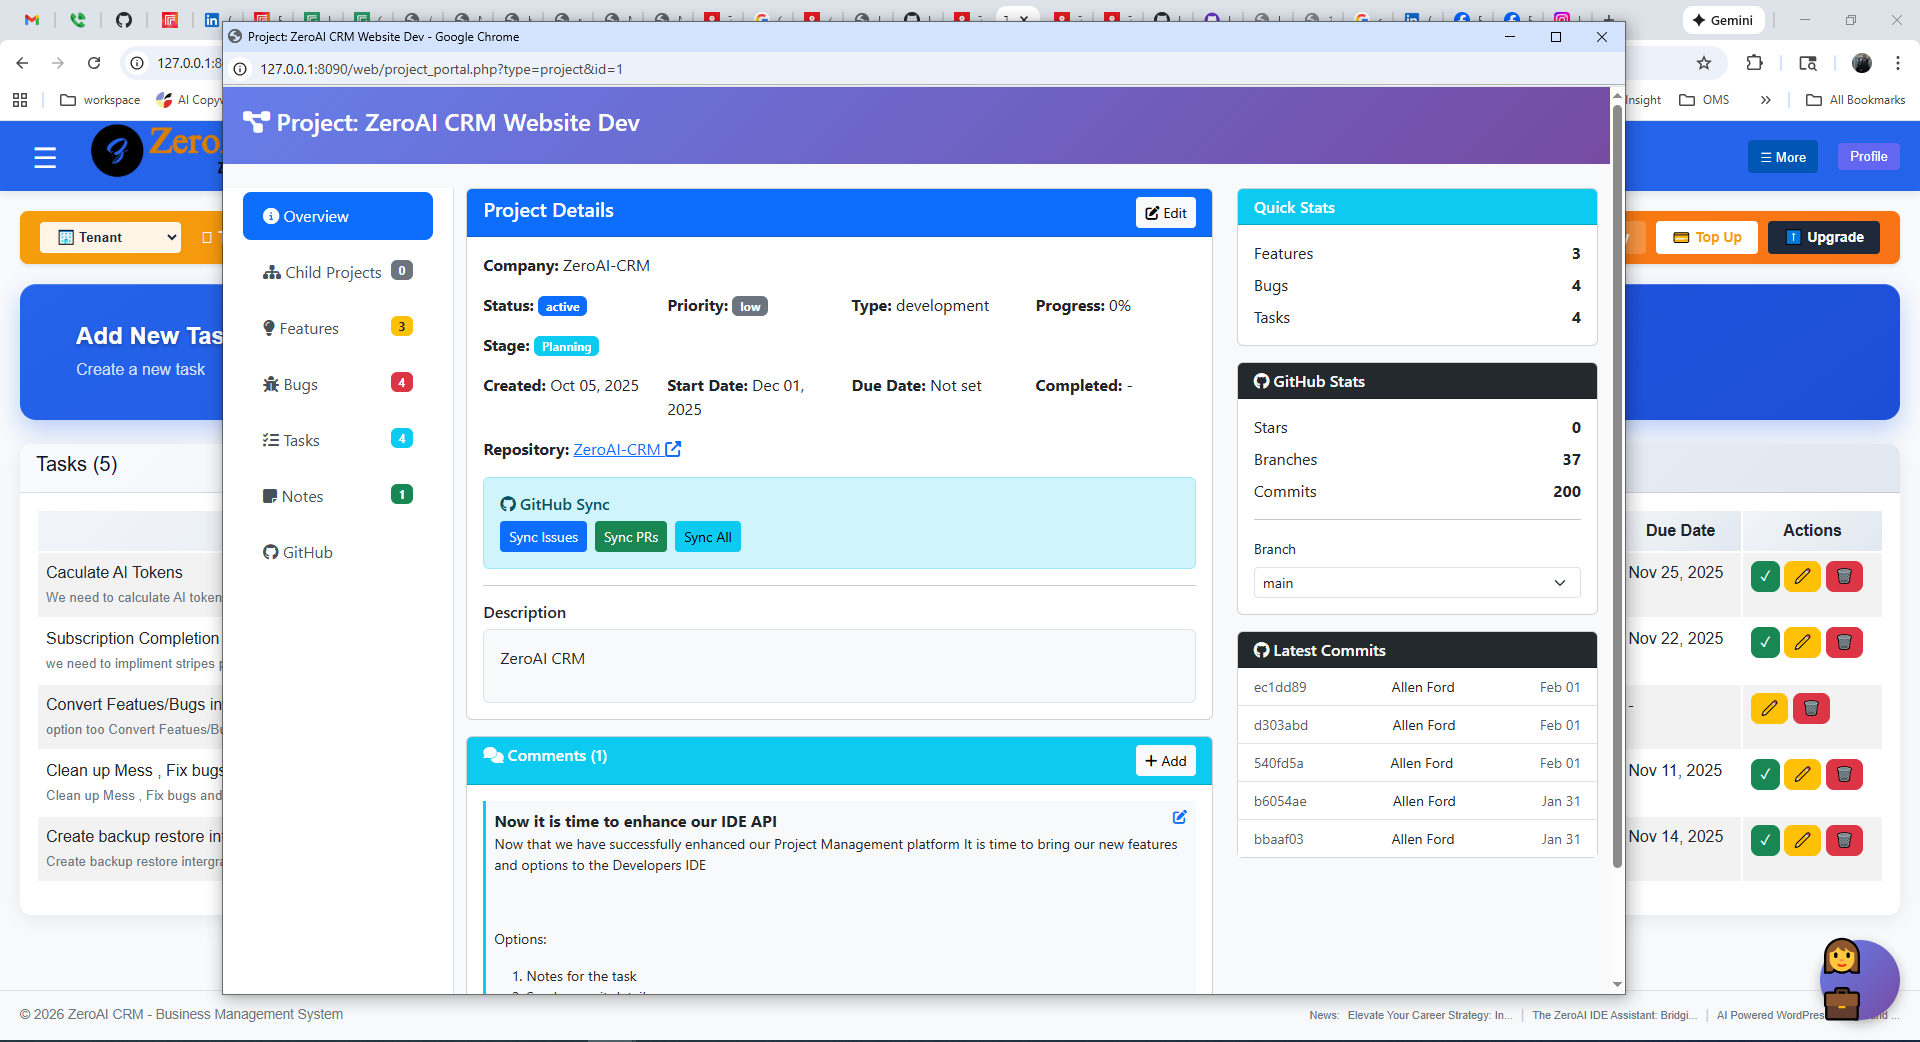Open the Features sidebar tab

tap(308, 329)
